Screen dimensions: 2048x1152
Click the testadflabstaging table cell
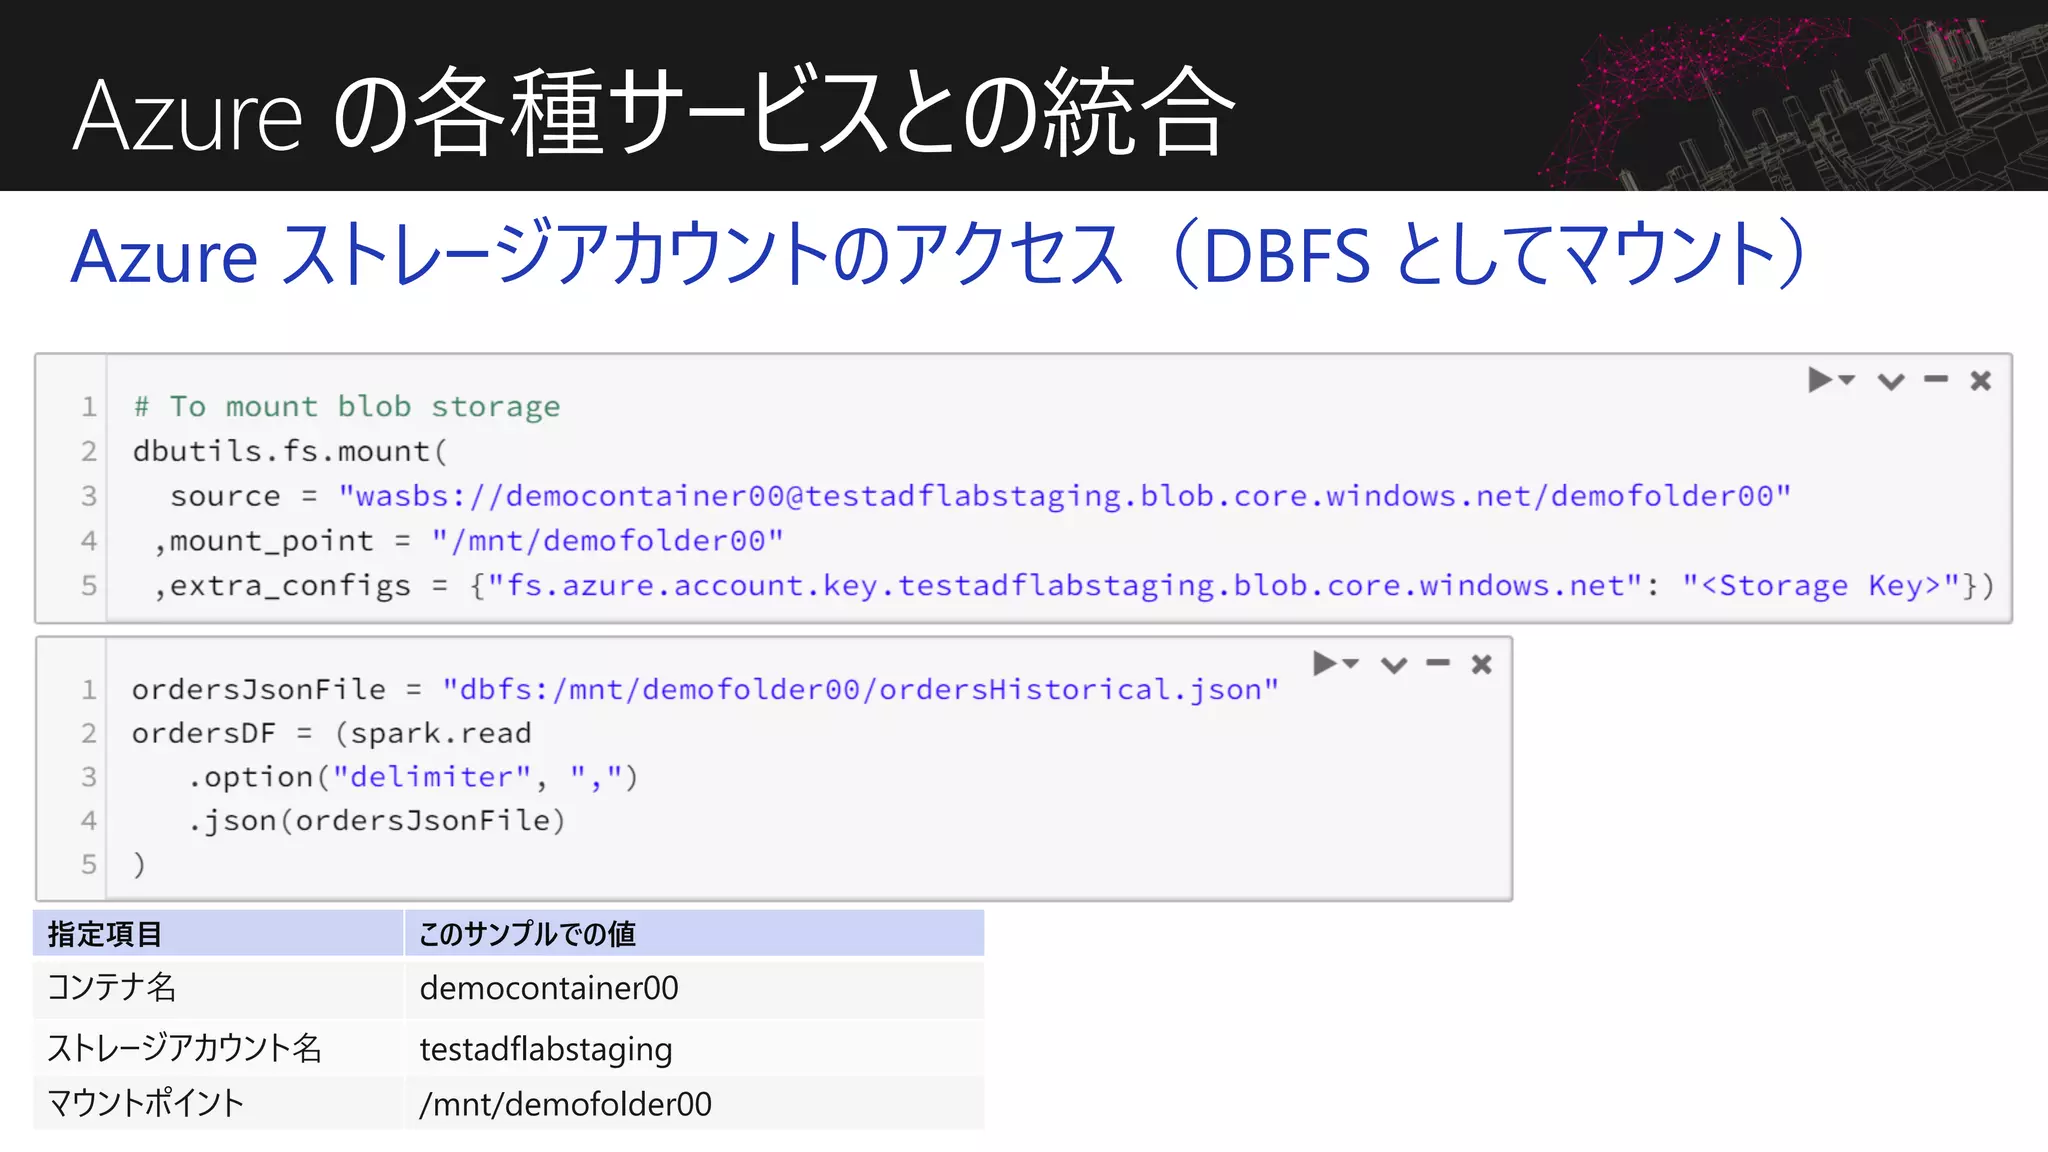point(695,1048)
